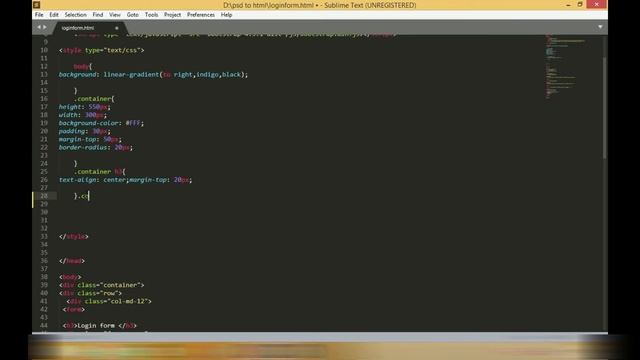Screen dimensions: 640x360
Task: Click the 'border-radius' property on line 22
Action: [83, 147]
